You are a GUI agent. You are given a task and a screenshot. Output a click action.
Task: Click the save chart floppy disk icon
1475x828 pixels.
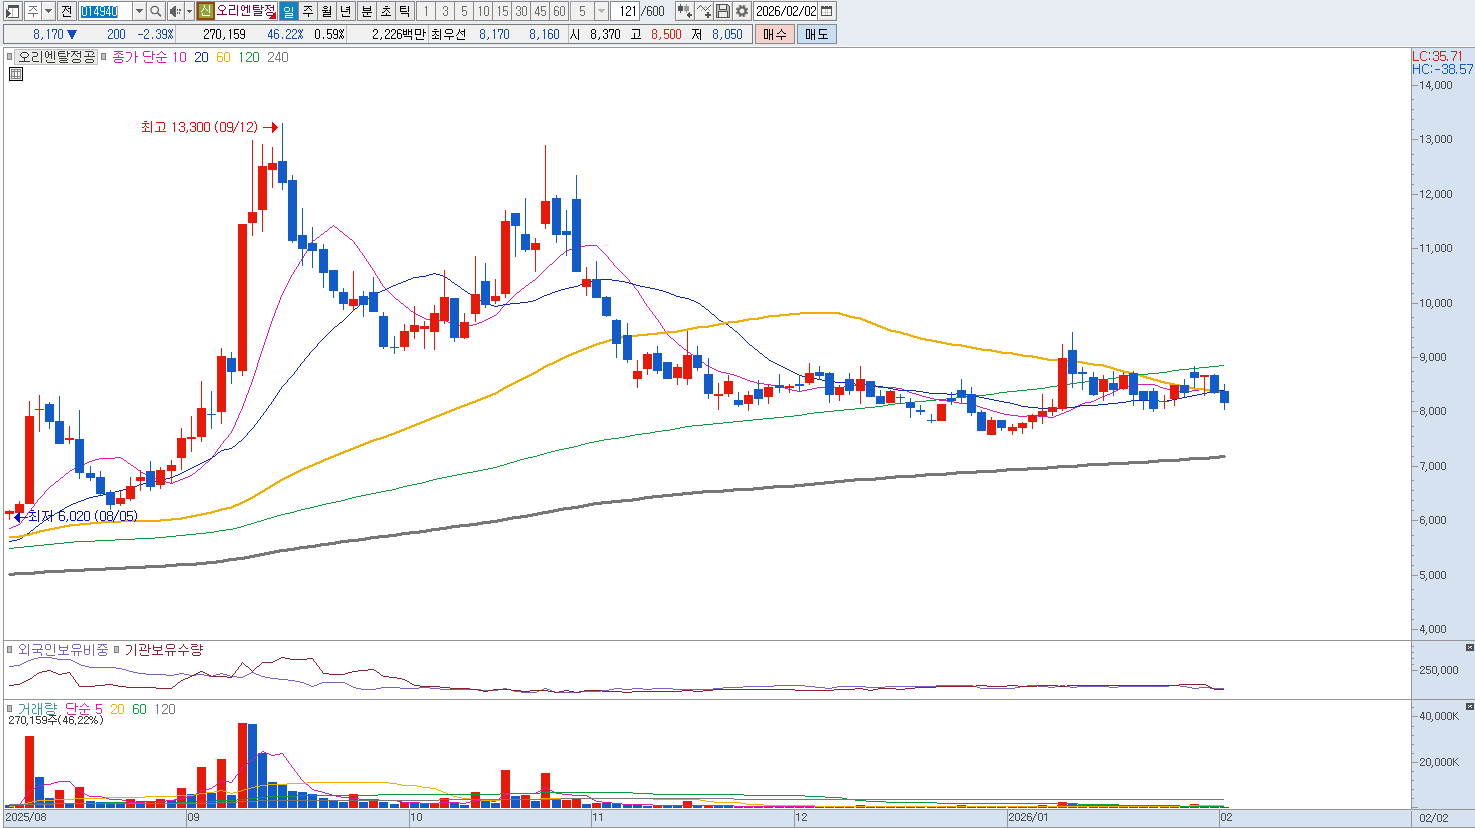(723, 11)
